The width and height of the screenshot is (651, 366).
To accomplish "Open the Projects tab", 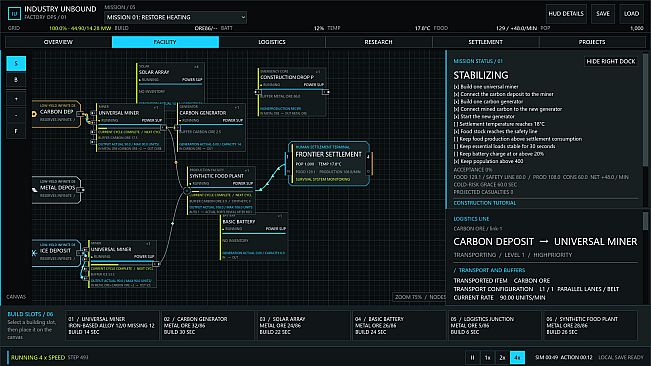I will (592, 42).
